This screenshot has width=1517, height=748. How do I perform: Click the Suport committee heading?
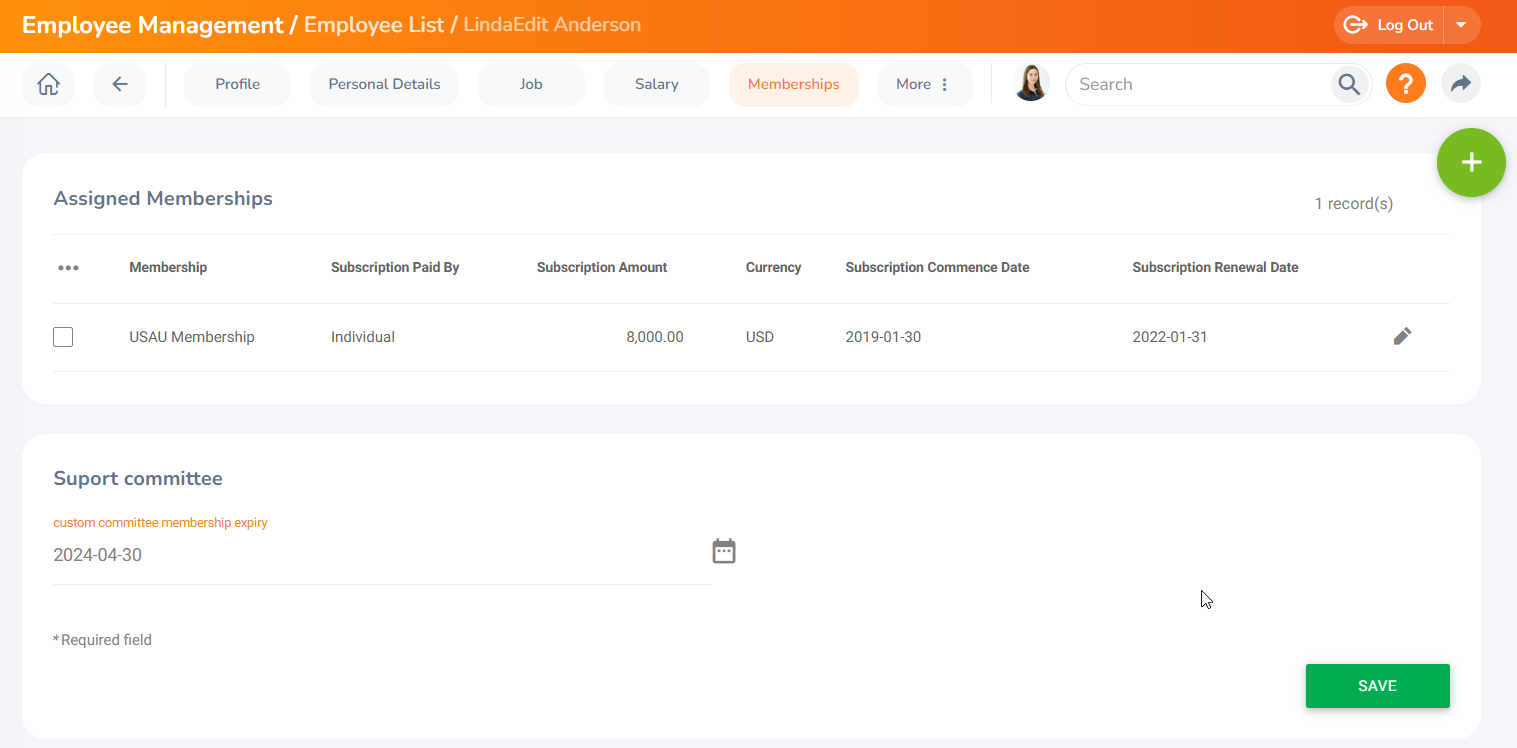coord(138,478)
